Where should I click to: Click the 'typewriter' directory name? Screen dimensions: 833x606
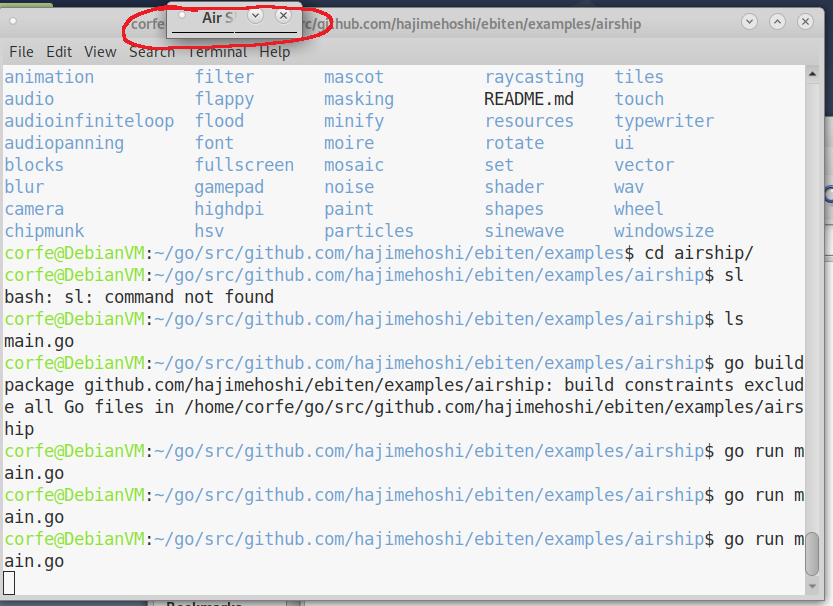point(664,121)
